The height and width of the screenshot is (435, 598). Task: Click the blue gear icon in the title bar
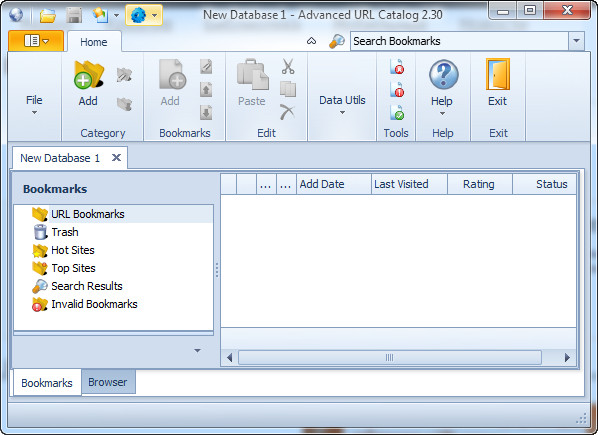pyautogui.click(x=138, y=15)
